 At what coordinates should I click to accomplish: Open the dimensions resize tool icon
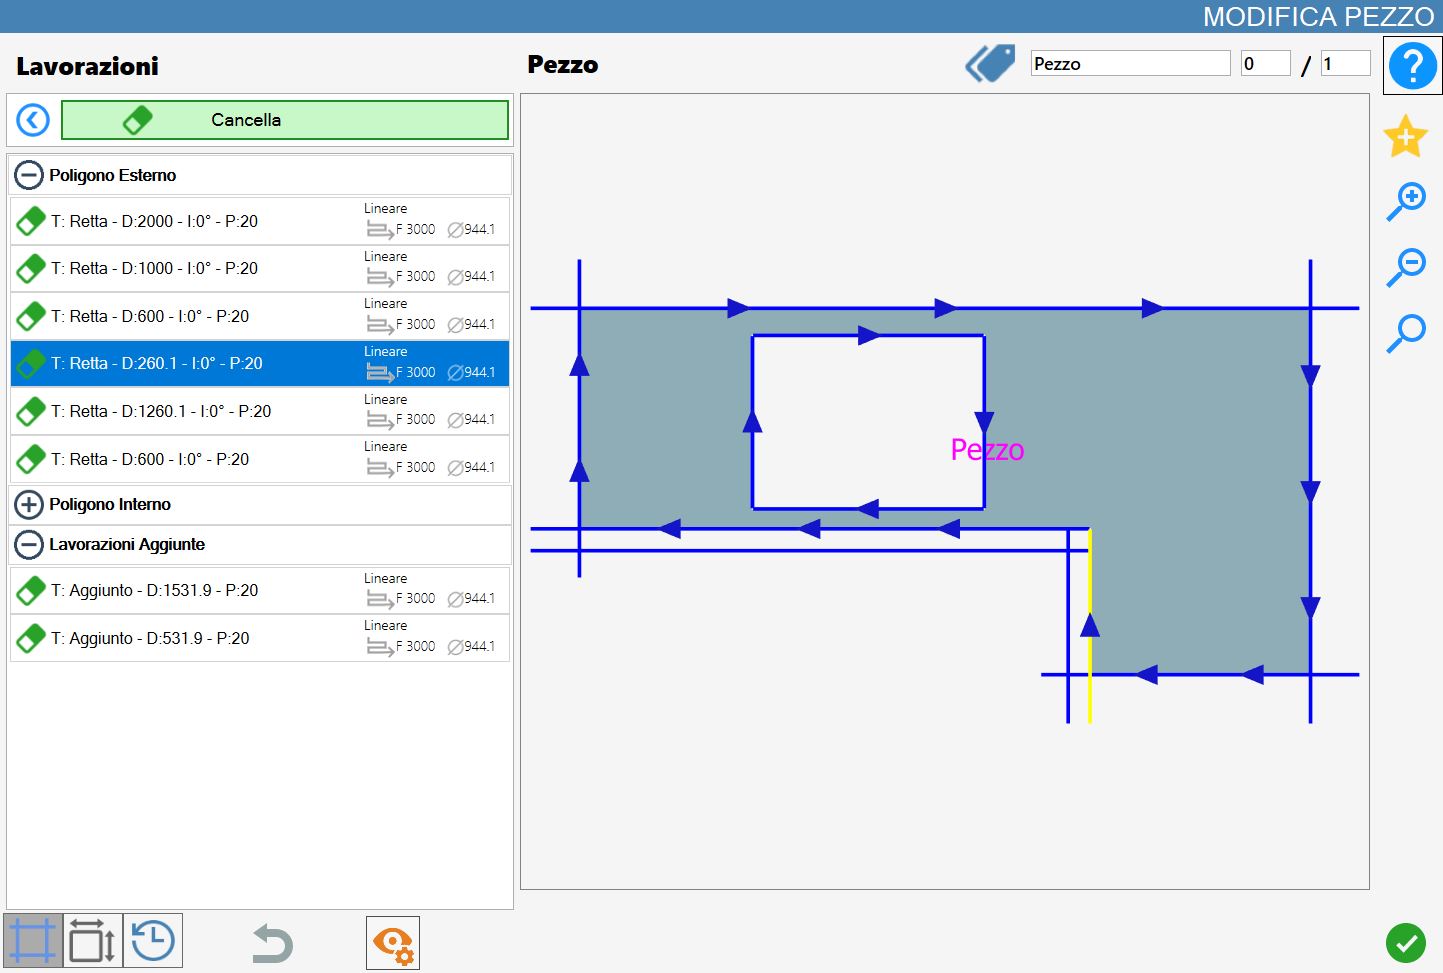(x=93, y=941)
